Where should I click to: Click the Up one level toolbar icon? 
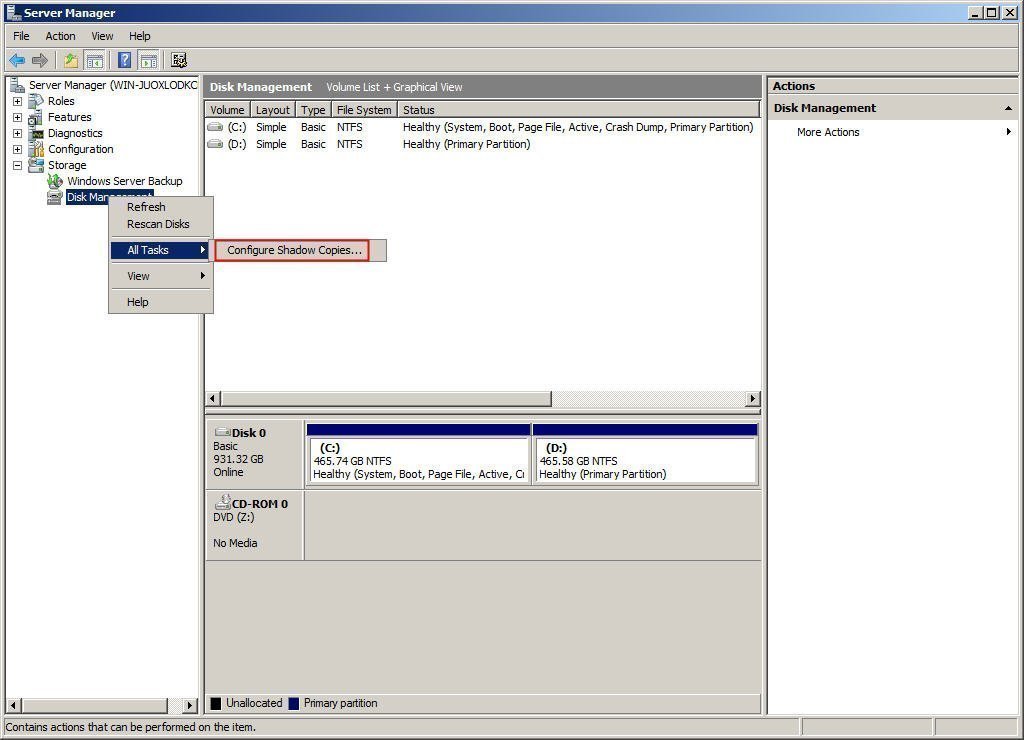tap(71, 61)
